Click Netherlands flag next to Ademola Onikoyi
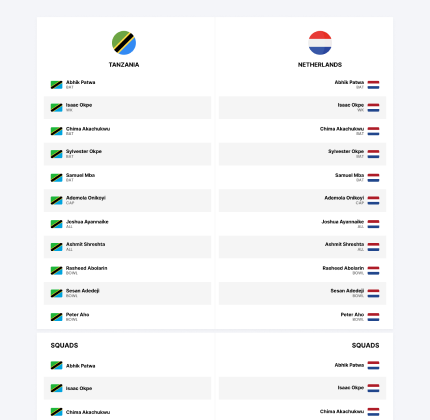Viewport: 430px width, 420px height. (373, 200)
